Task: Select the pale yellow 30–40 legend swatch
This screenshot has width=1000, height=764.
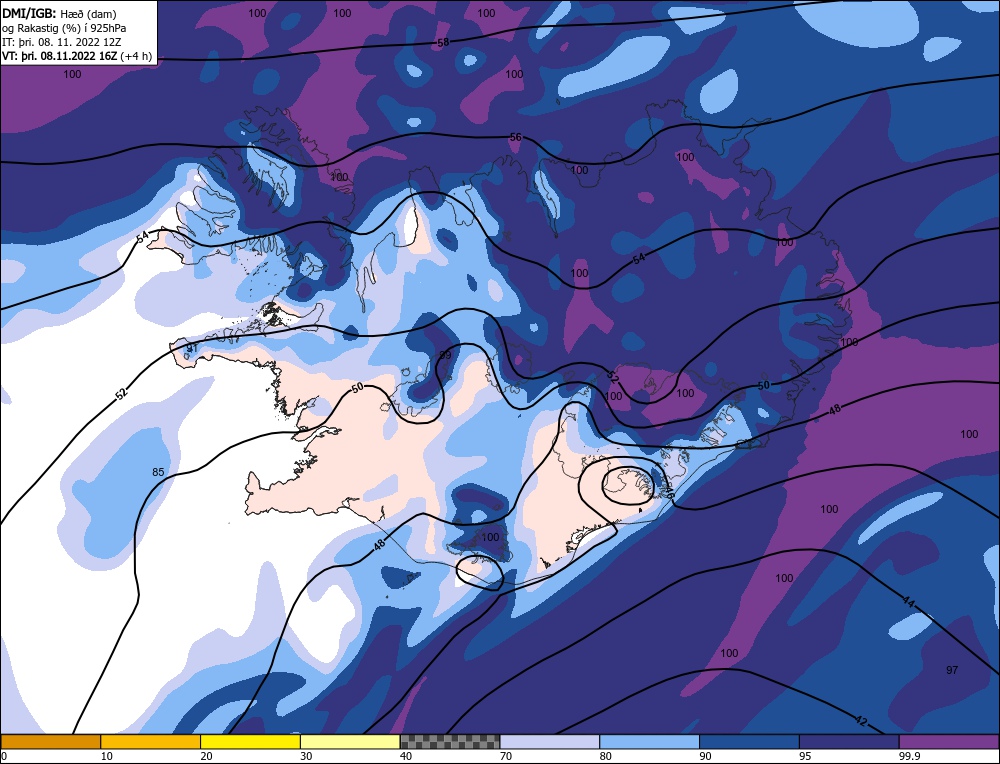Action: tap(350, 741)
